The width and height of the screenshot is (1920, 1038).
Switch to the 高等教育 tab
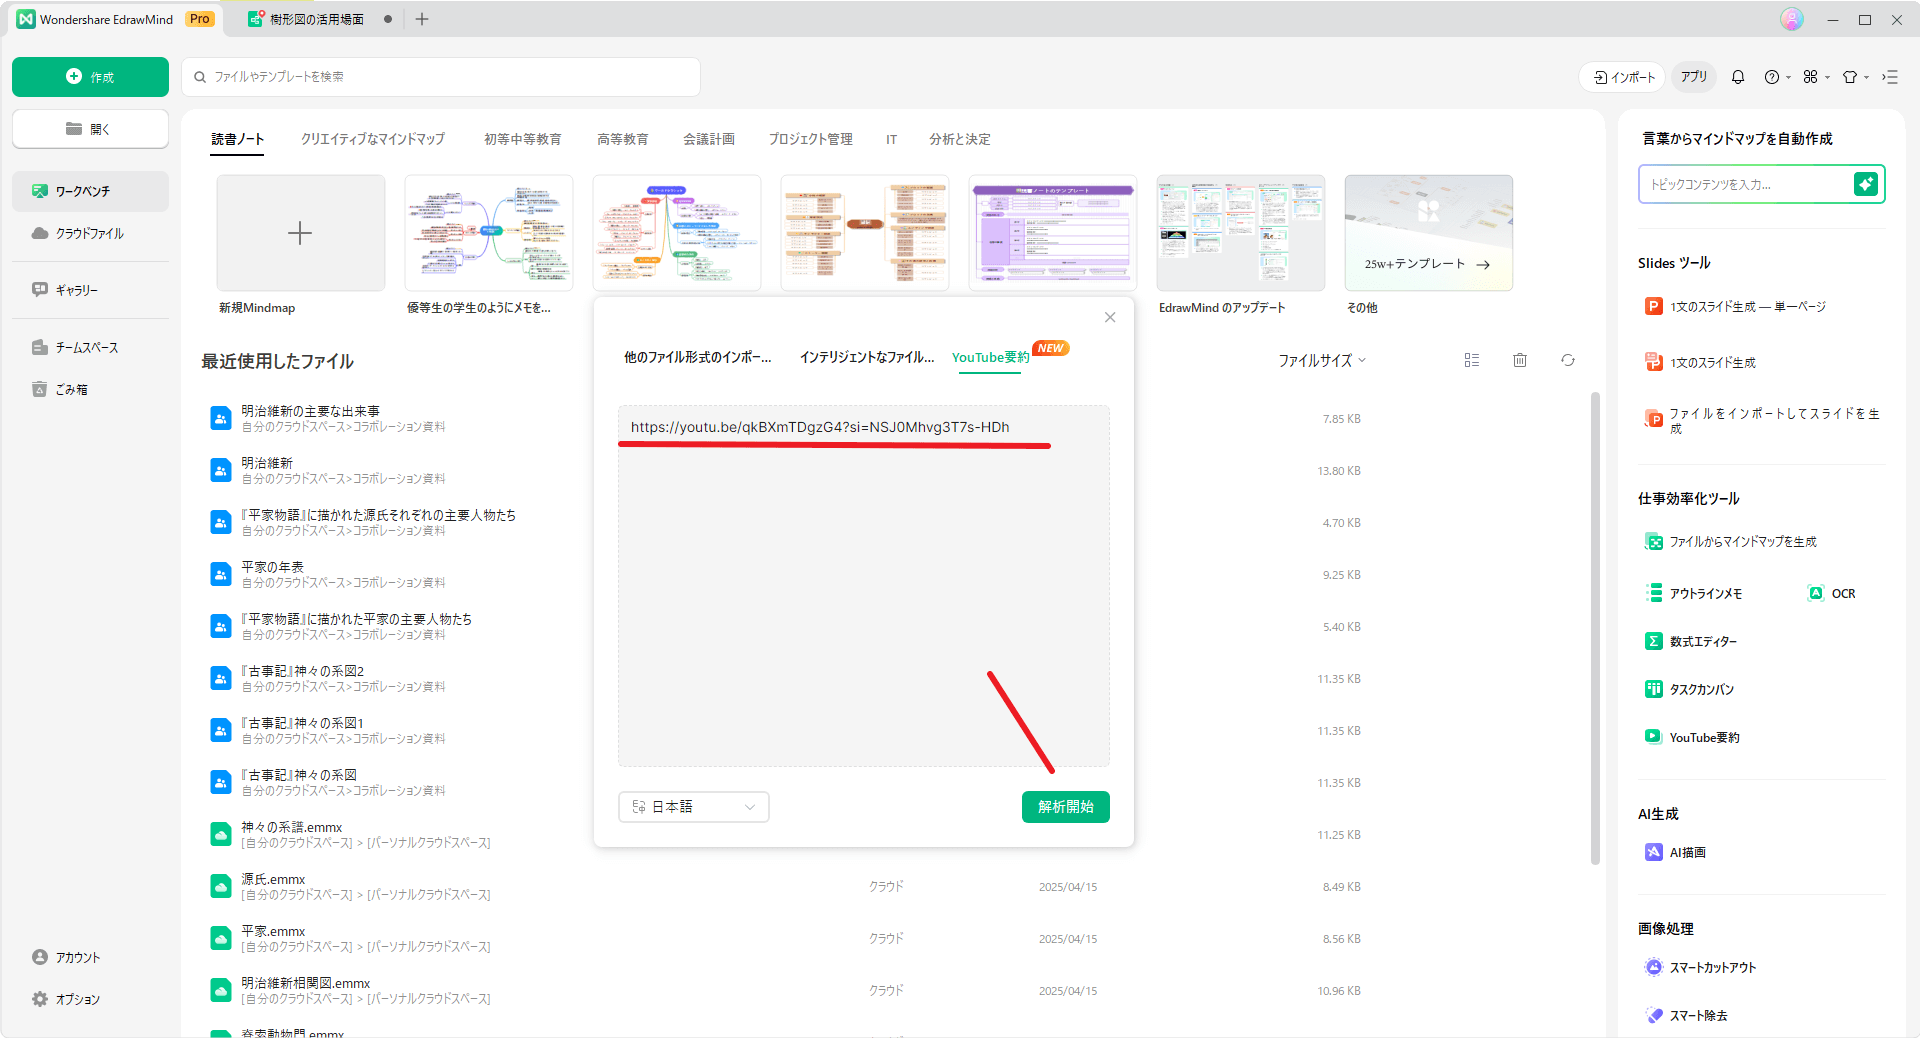622,139
